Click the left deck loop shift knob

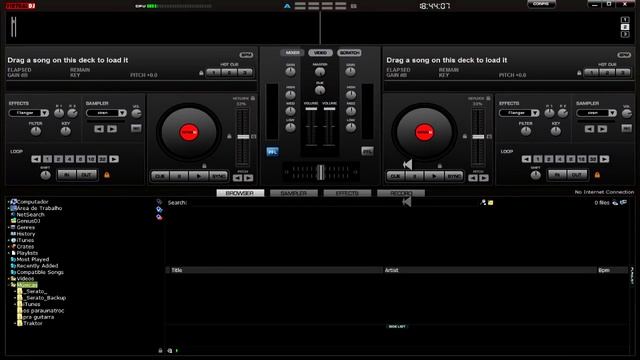(x=45, y=176)
